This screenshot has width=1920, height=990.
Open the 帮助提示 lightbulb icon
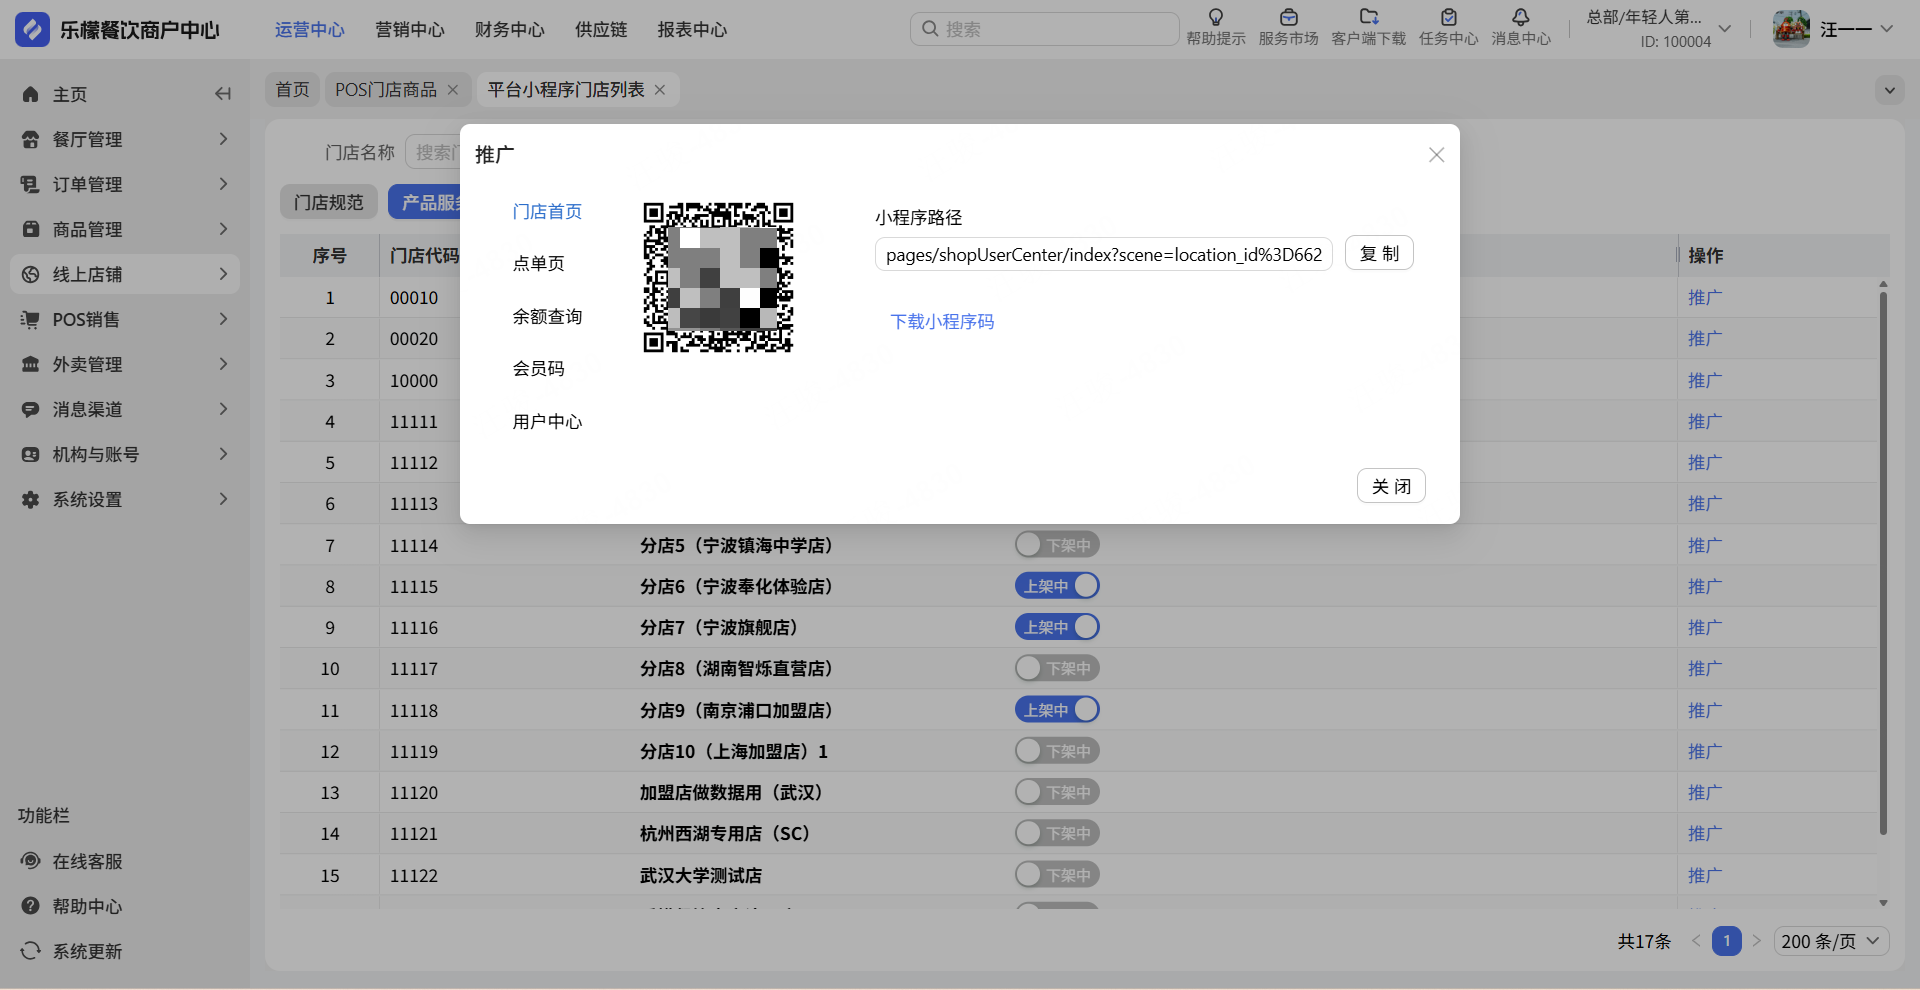coord(1216,17)
